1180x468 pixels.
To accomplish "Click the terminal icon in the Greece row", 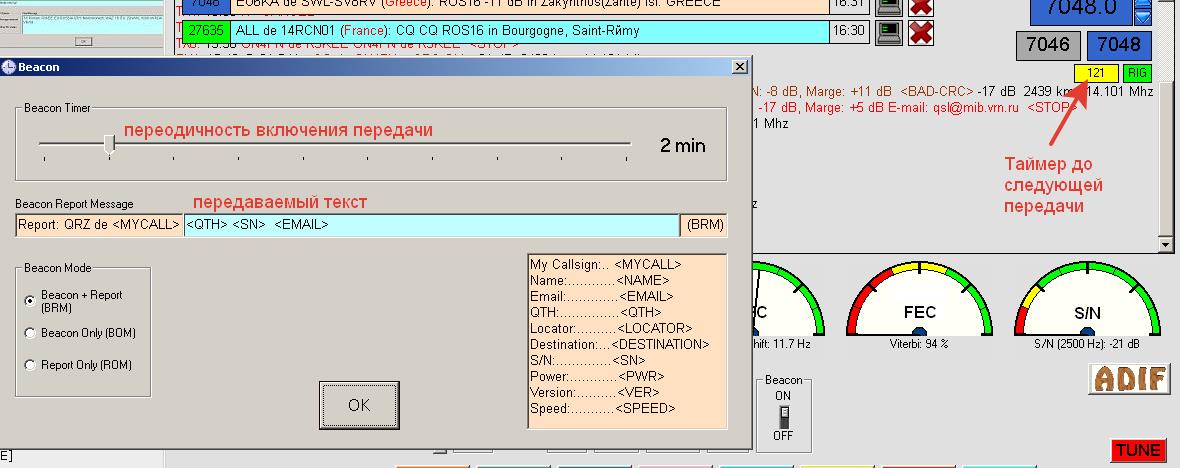I will [887, 5].
